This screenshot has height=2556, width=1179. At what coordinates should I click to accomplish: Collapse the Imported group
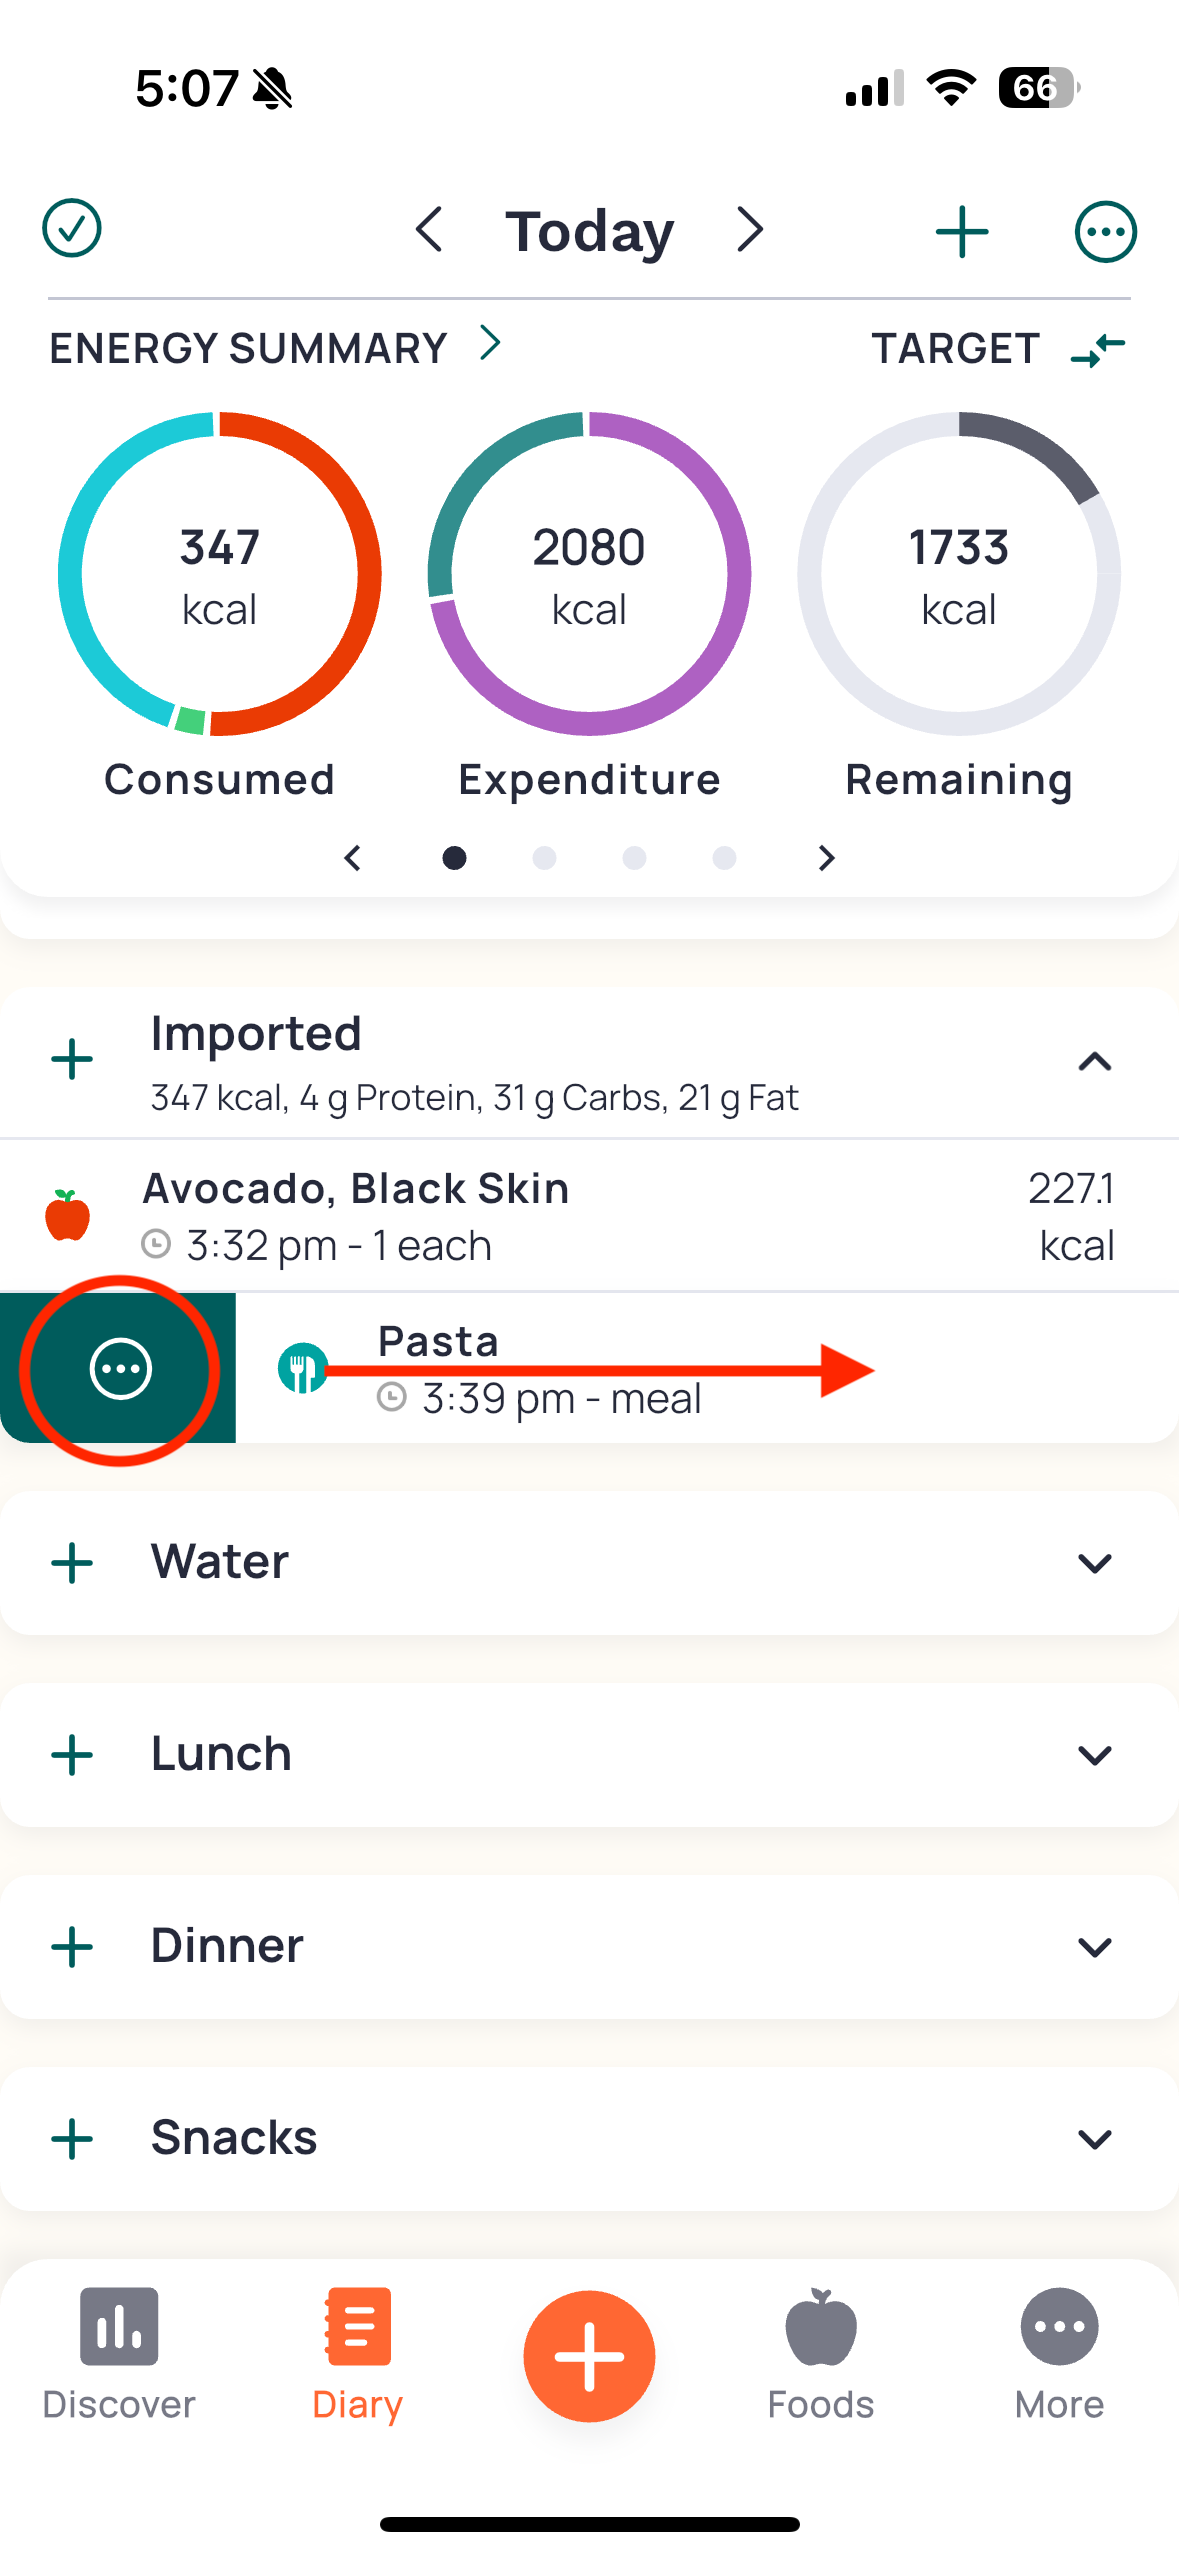click(1095, 1061)
